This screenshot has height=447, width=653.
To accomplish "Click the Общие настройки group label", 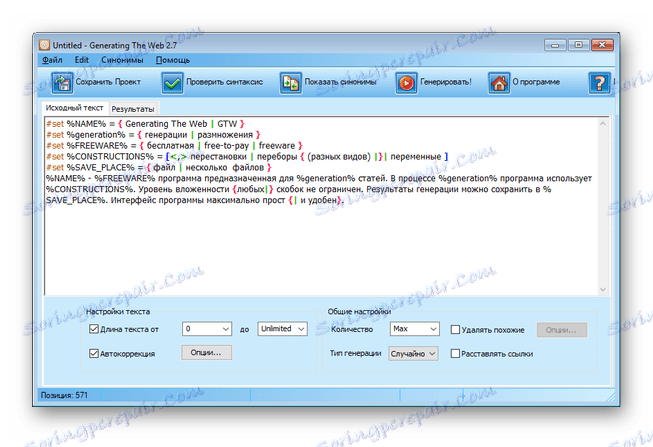I will 359,311.
